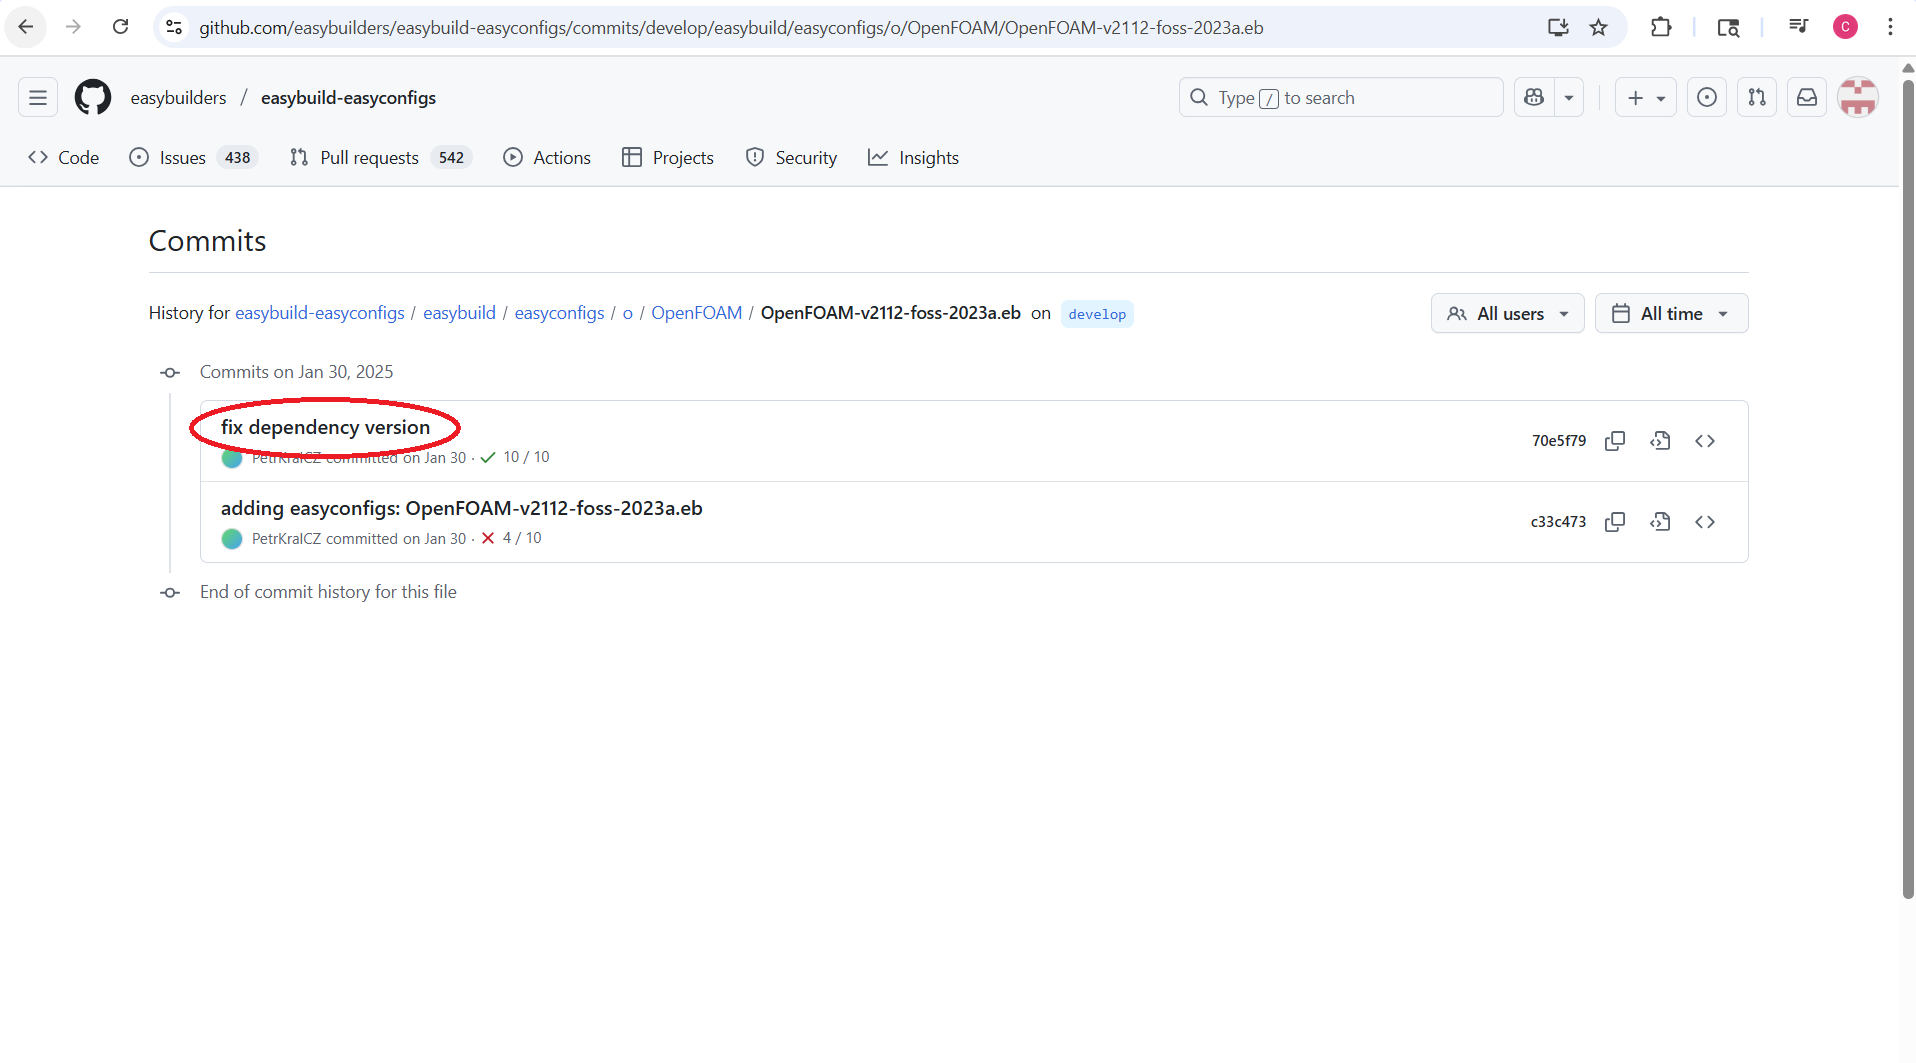This screenshot has width=1916, height=1063.
Task: Open the notifications inbox icon
Action: (x=1806, y=97)
